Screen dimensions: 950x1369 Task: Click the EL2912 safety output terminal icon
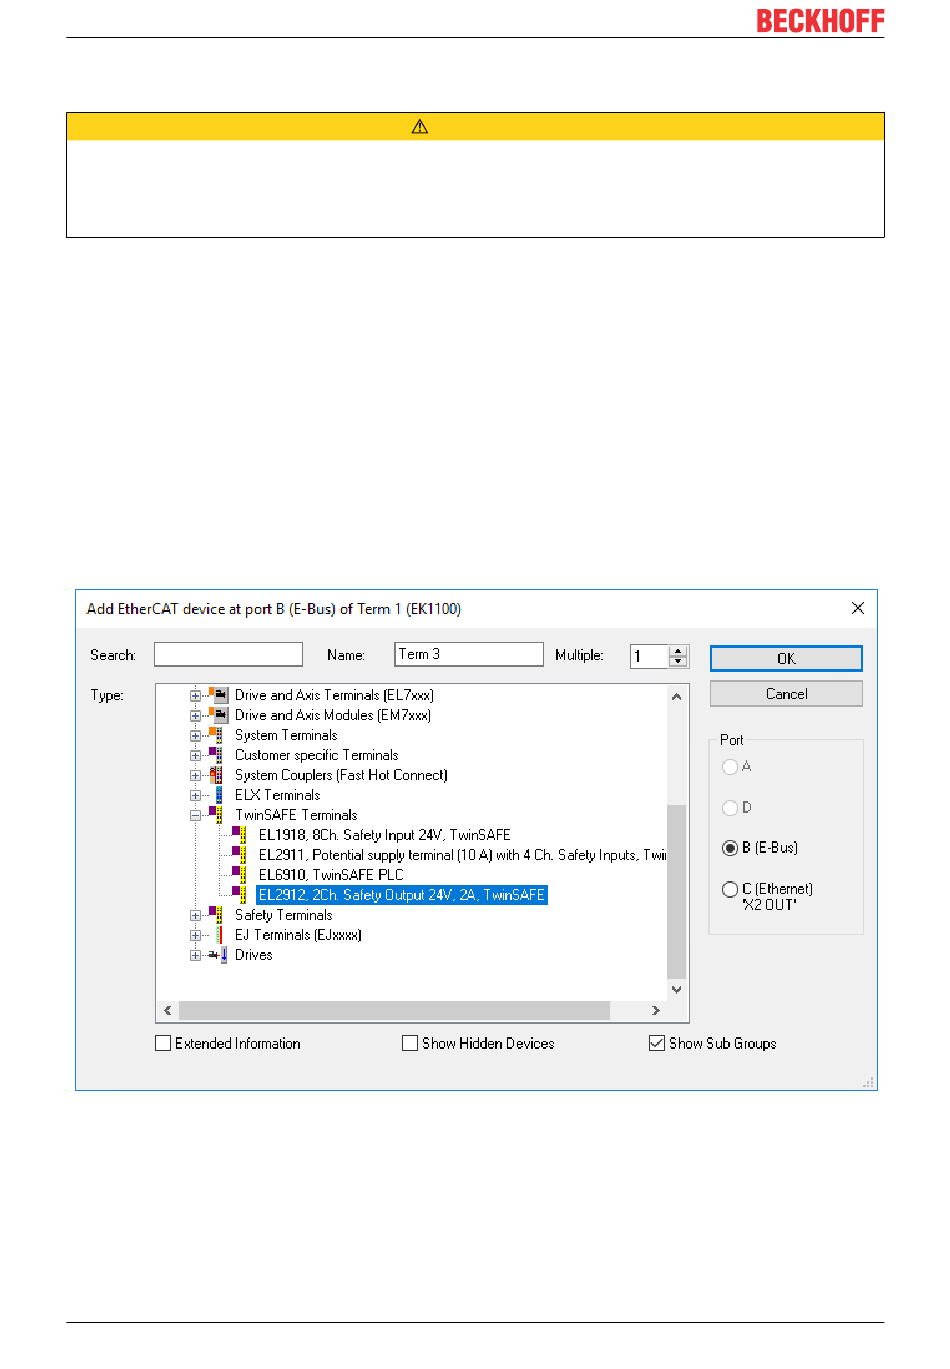pos(239,895)
